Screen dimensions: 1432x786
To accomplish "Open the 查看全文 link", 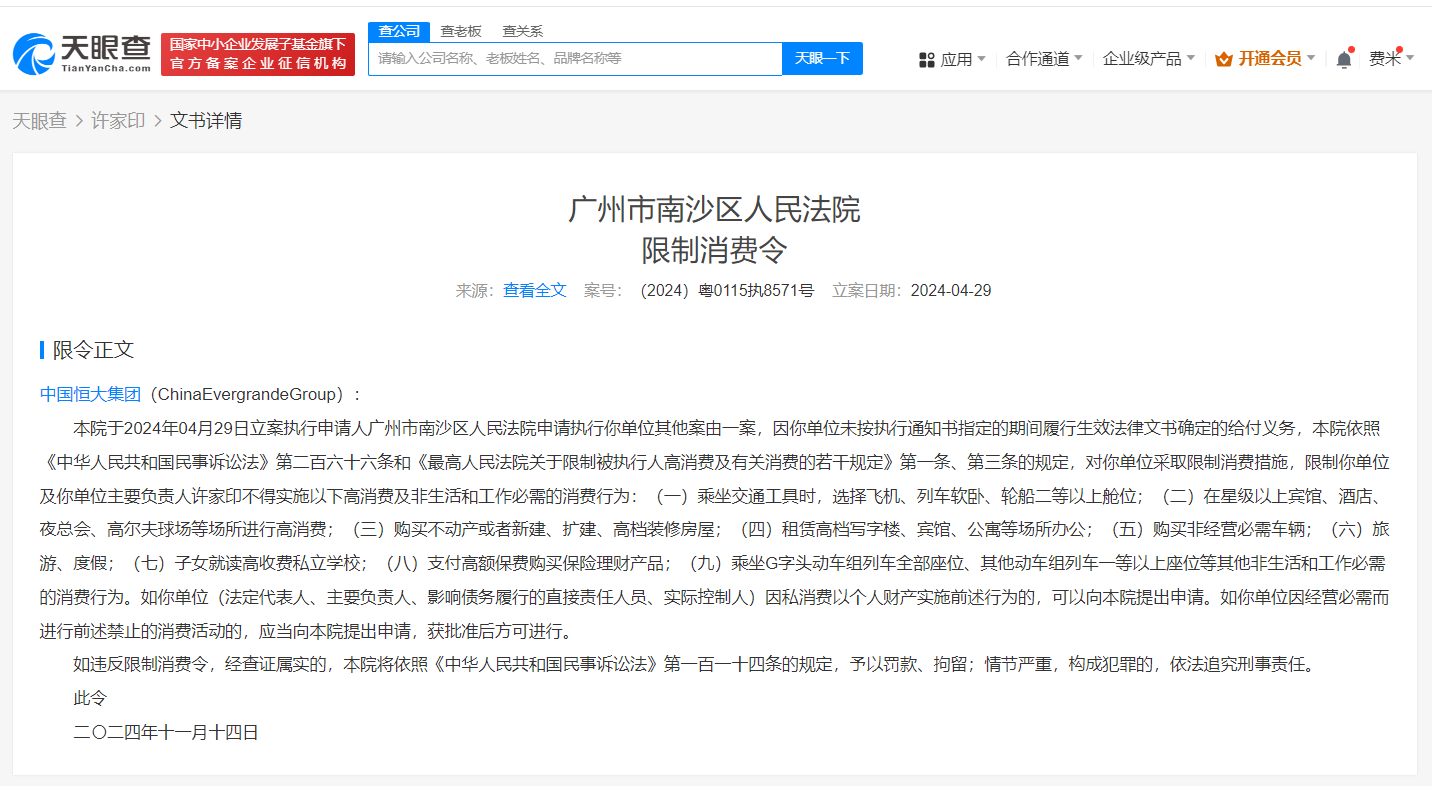I will point(534,291).
